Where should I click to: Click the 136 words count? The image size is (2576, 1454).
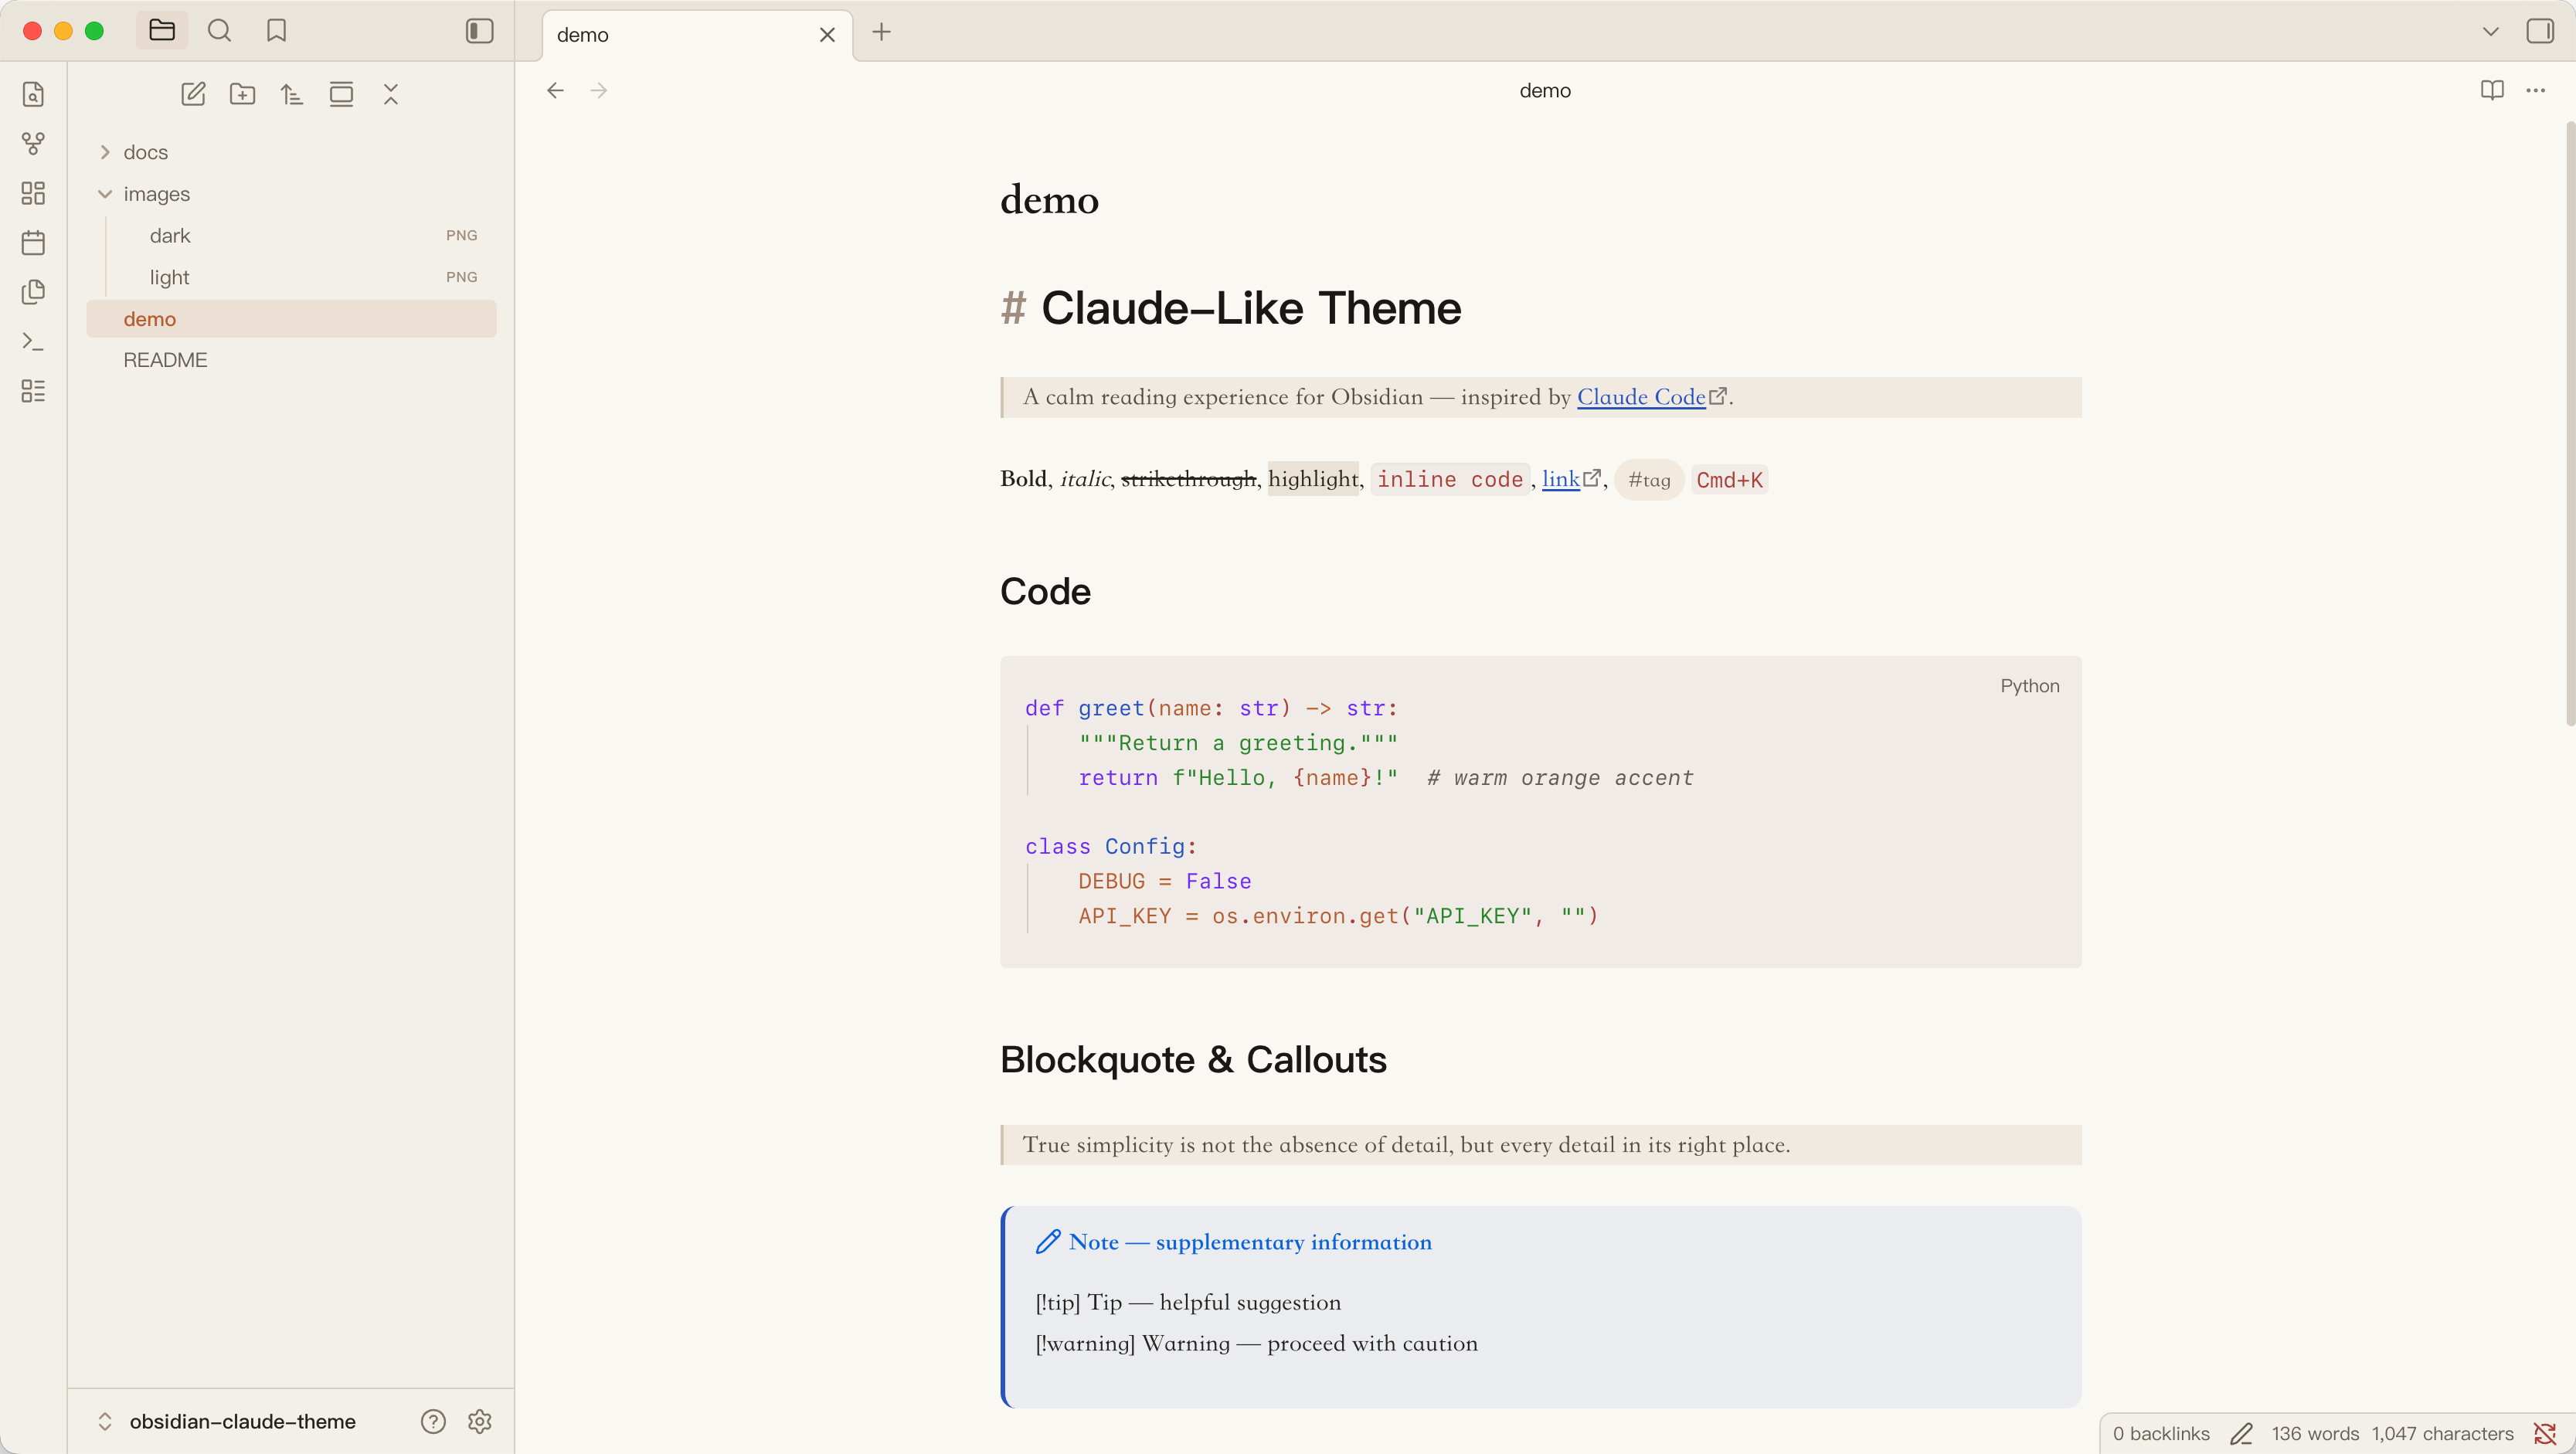click(x=2315, y=1433)
